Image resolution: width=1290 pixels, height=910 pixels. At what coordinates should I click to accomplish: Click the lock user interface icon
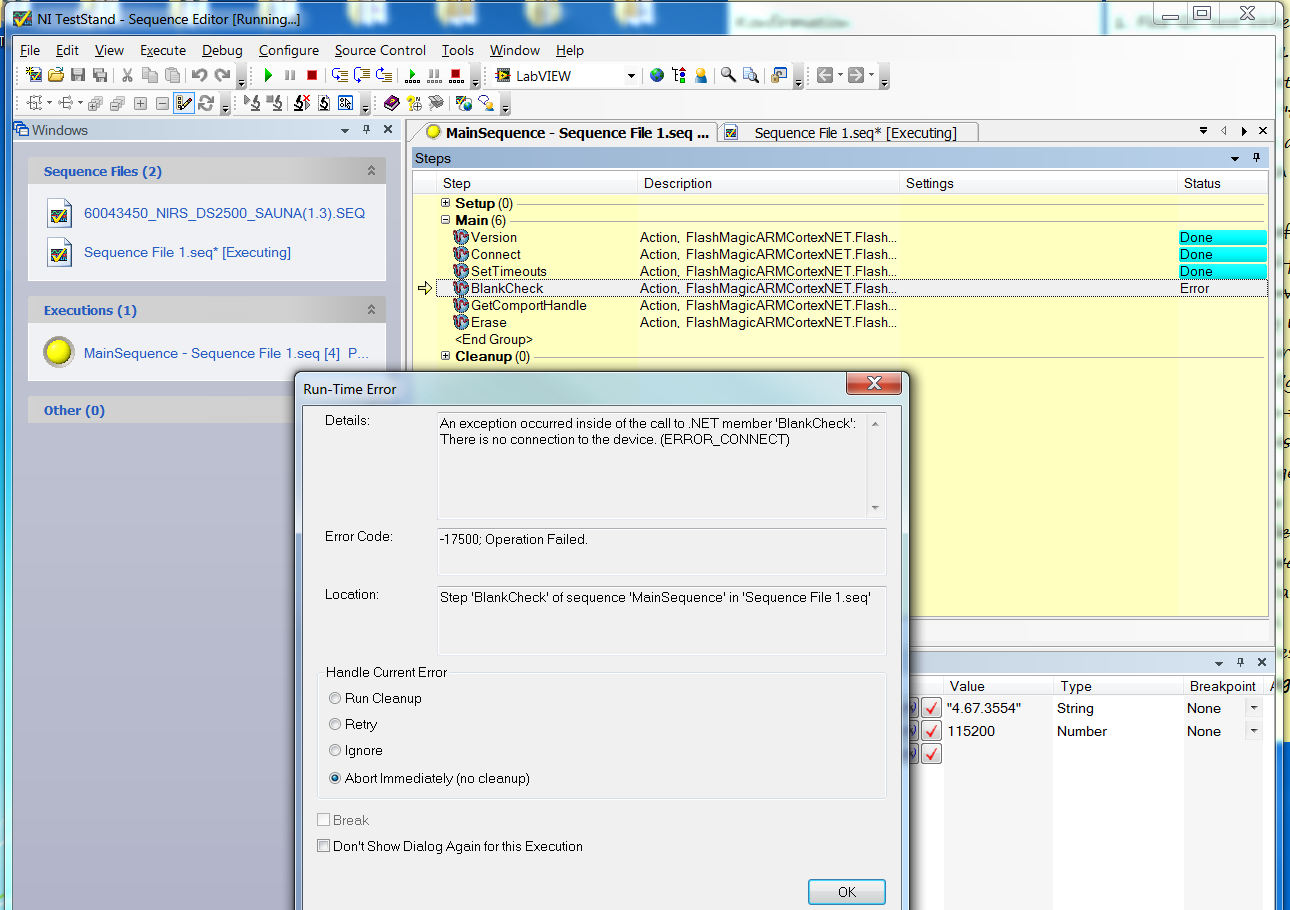pos(778,75)
